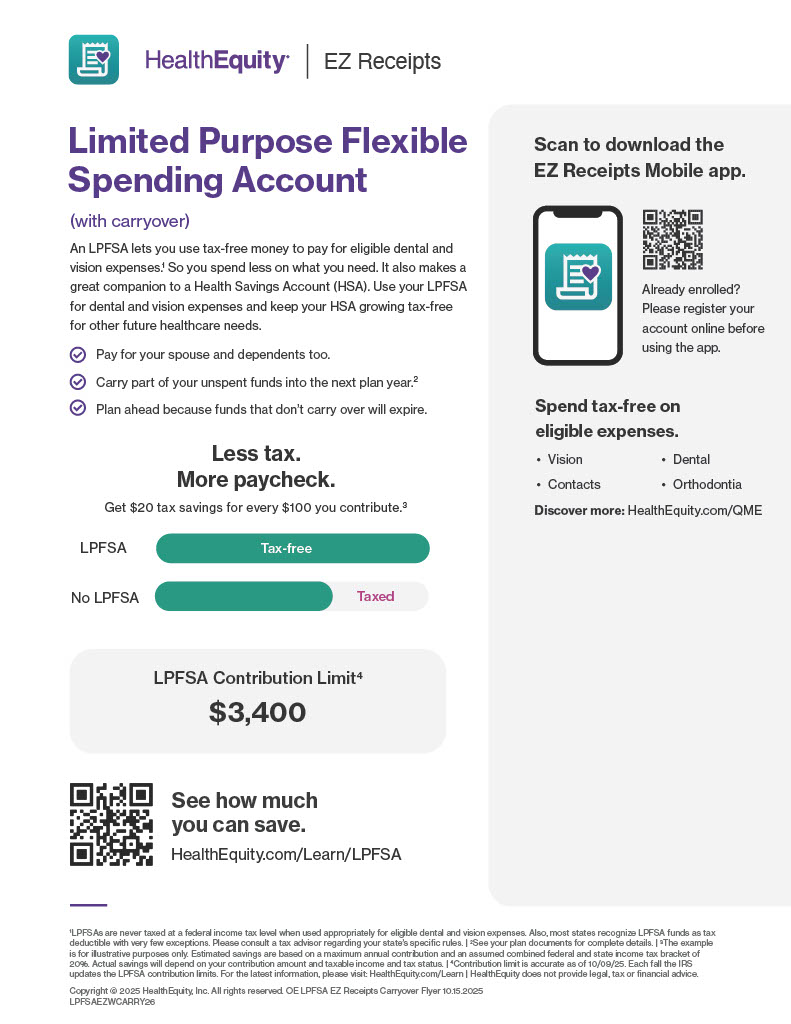The height and width of the screenshot is (1024, 791).
Task: Click the checkmark beside "Plan ahead because funds"
Action: click(x=77, y=408)
